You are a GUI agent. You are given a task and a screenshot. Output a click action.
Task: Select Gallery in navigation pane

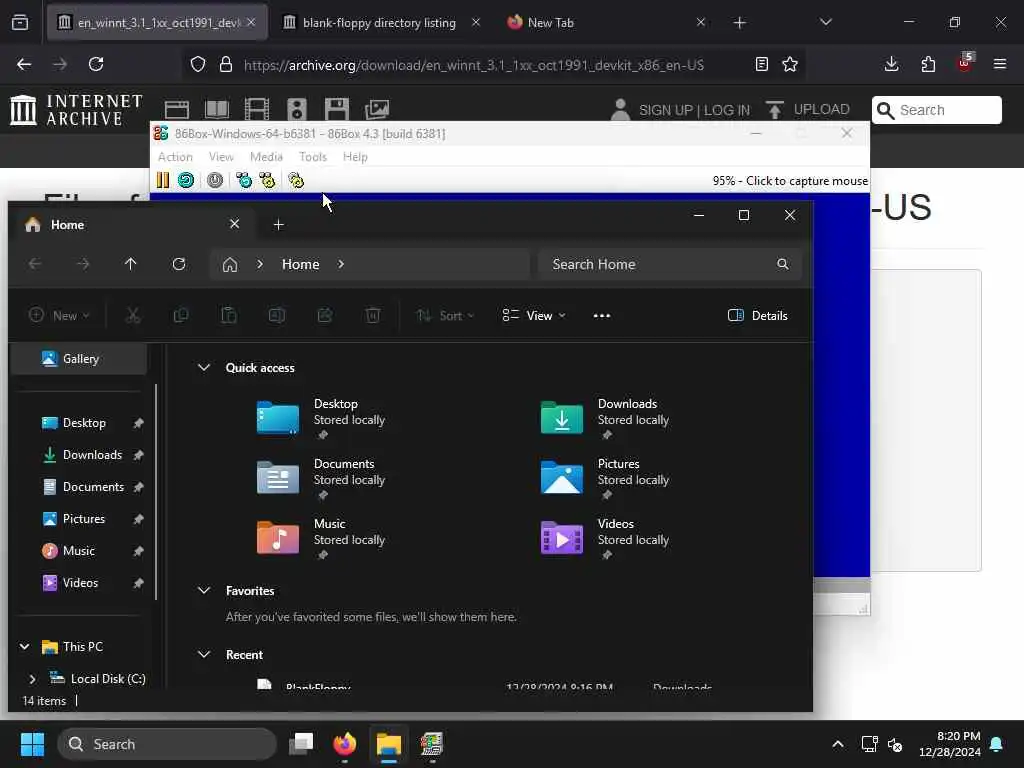pyautogui.click(x=79, y=359)
